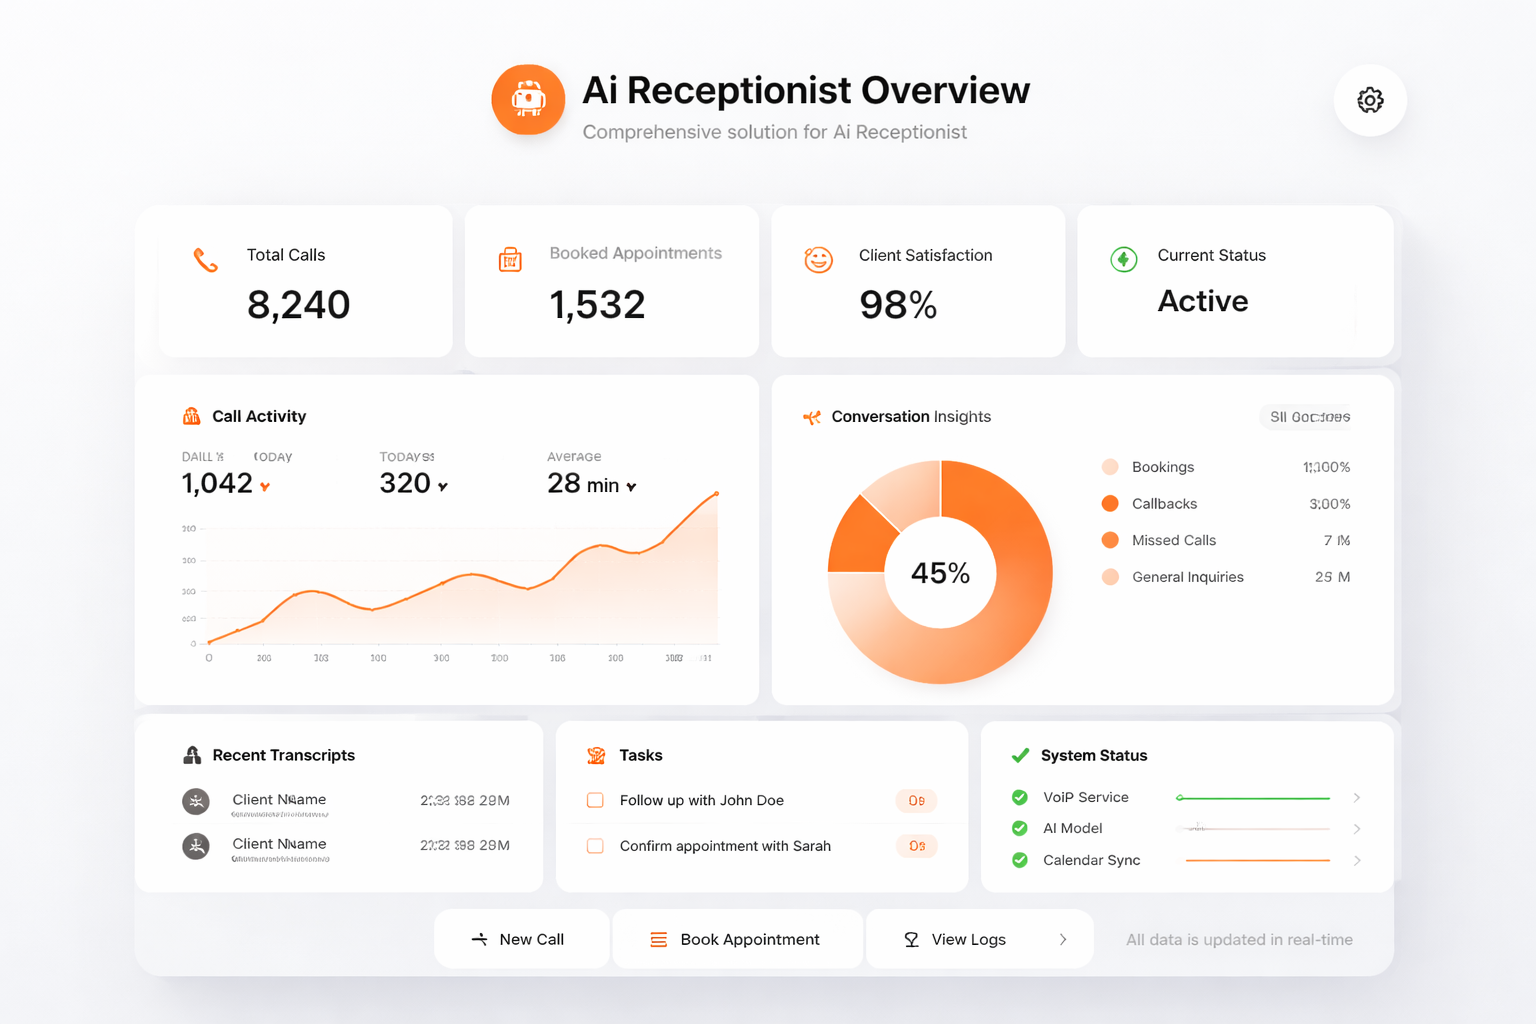
Task: Open the Conversation Insights filter pill
Action: click(x=1308, y=417)
